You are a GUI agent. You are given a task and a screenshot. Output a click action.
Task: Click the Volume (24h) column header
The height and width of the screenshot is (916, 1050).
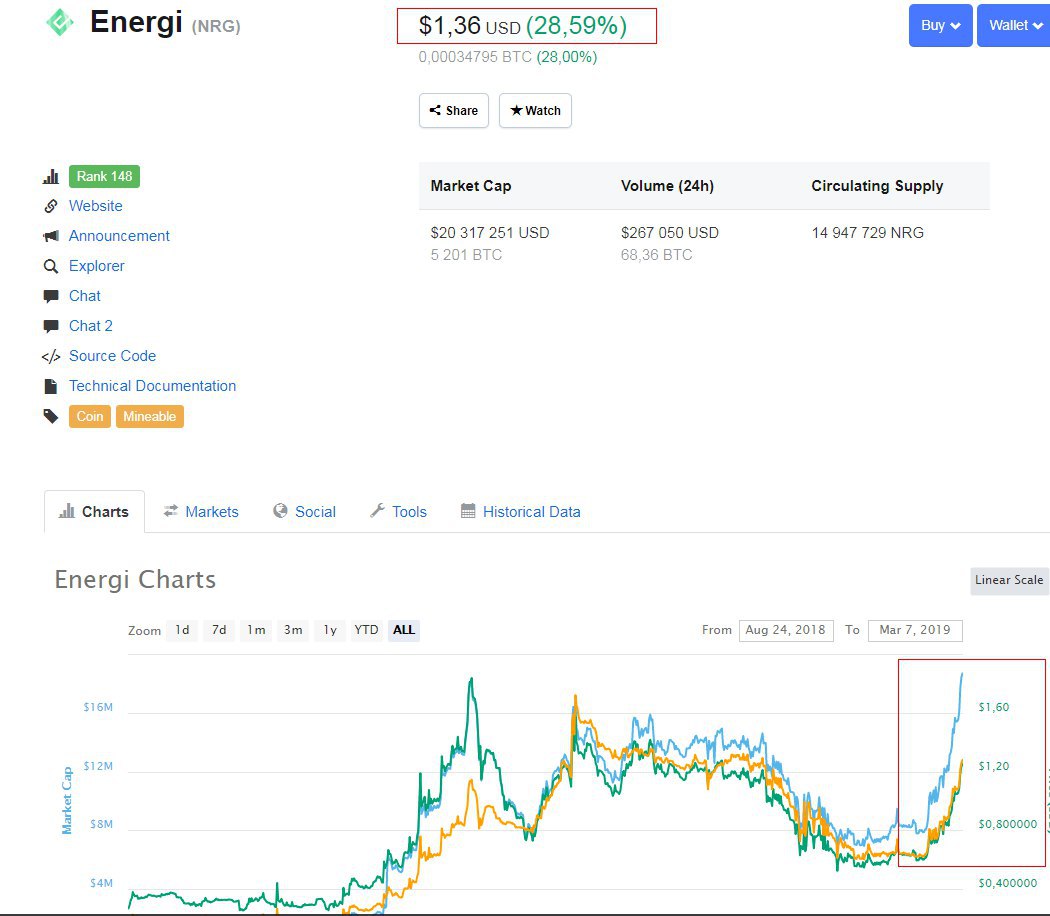(x=667, y=186)
